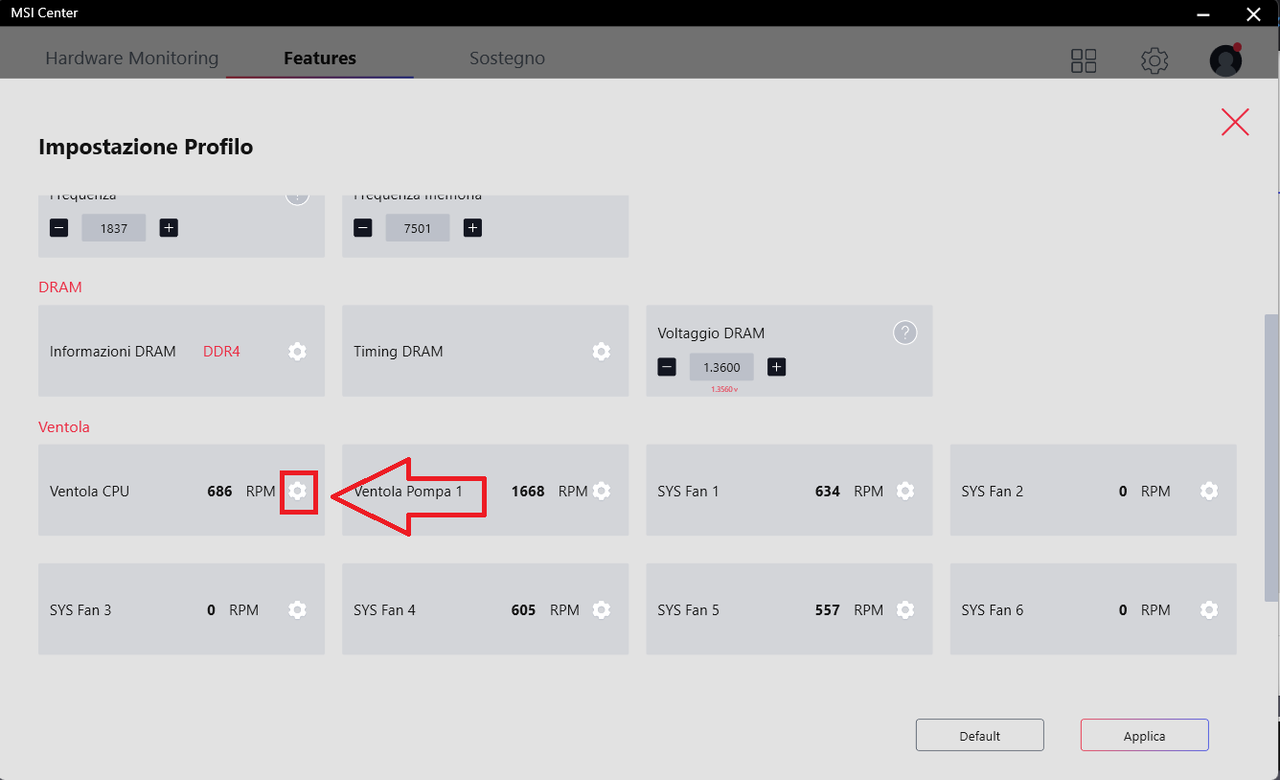
Task: Open the user profile avatar
Action: [x=1226, y=60]
